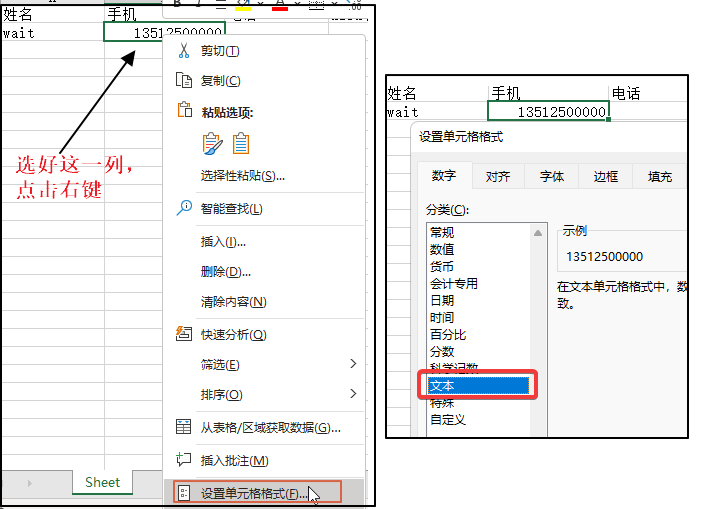Select 清除内容 (Clear Contents) menu entry

233,302
